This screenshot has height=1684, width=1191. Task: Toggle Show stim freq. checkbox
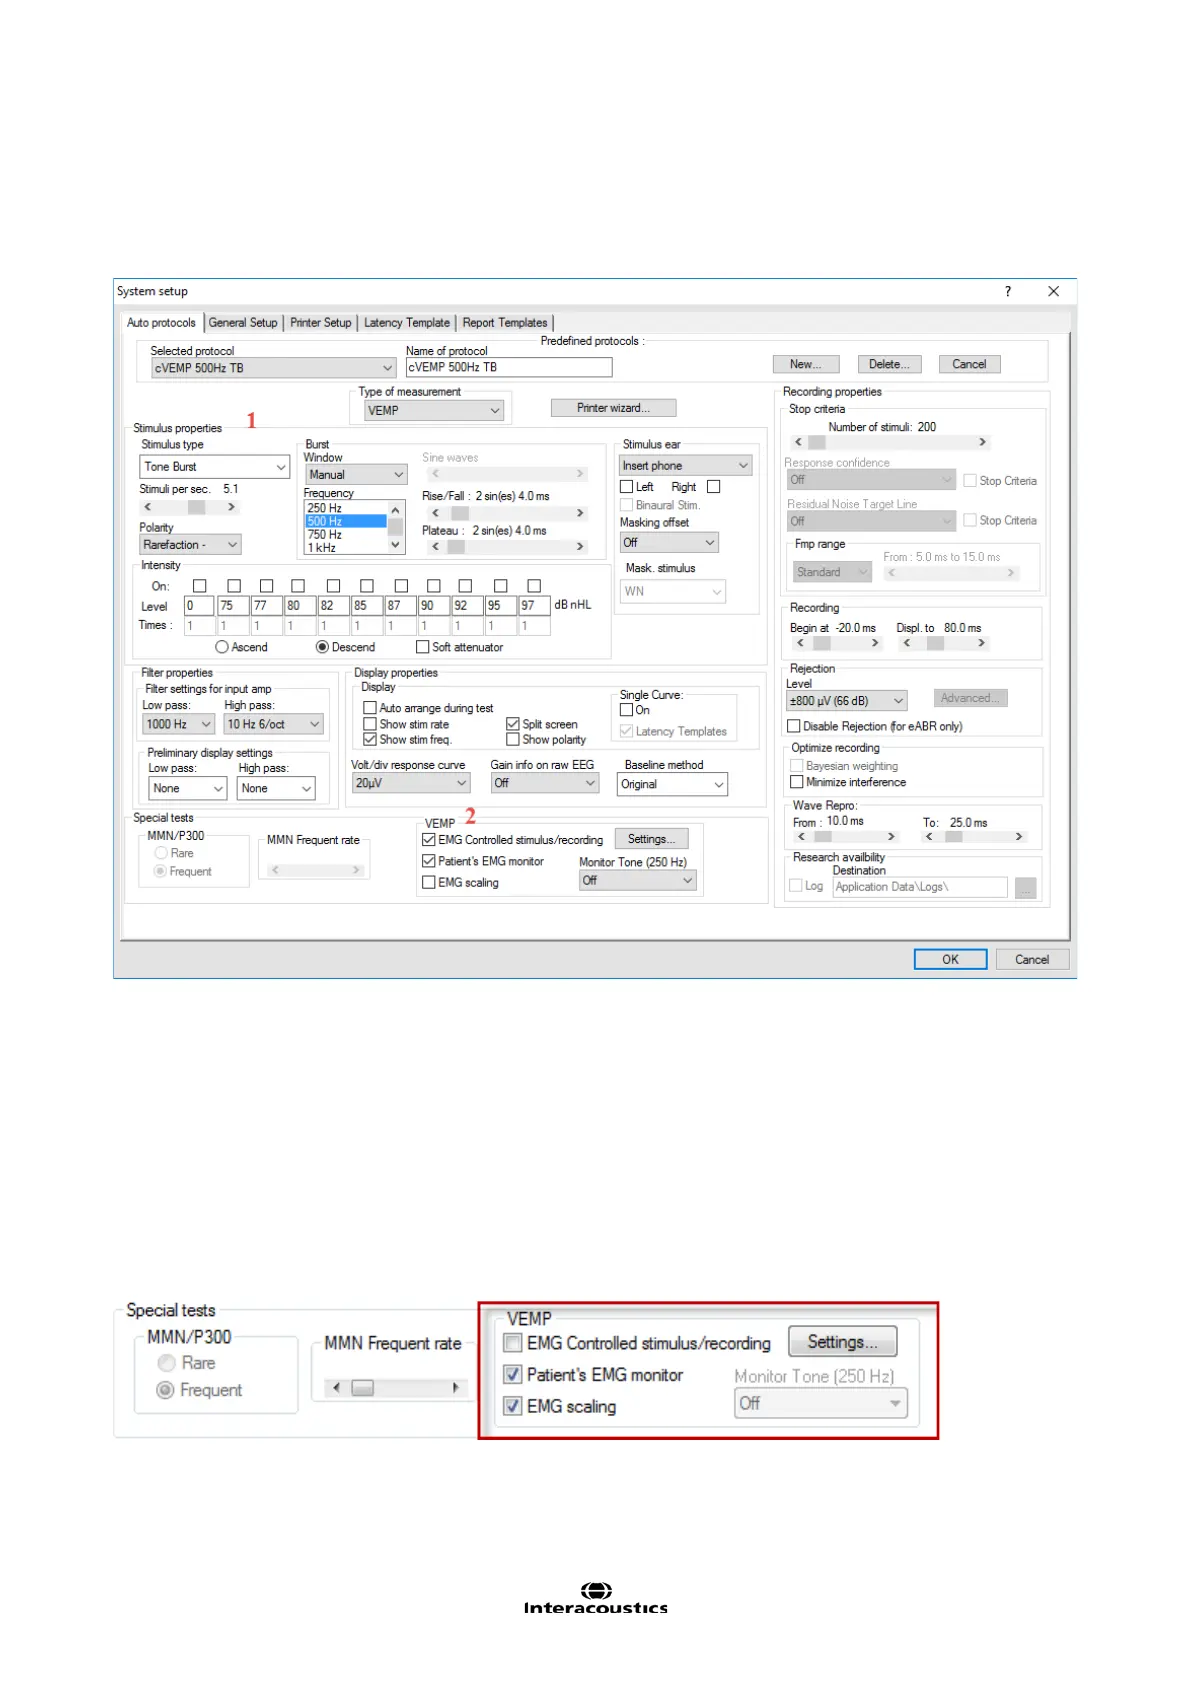(x=370, y=740)
